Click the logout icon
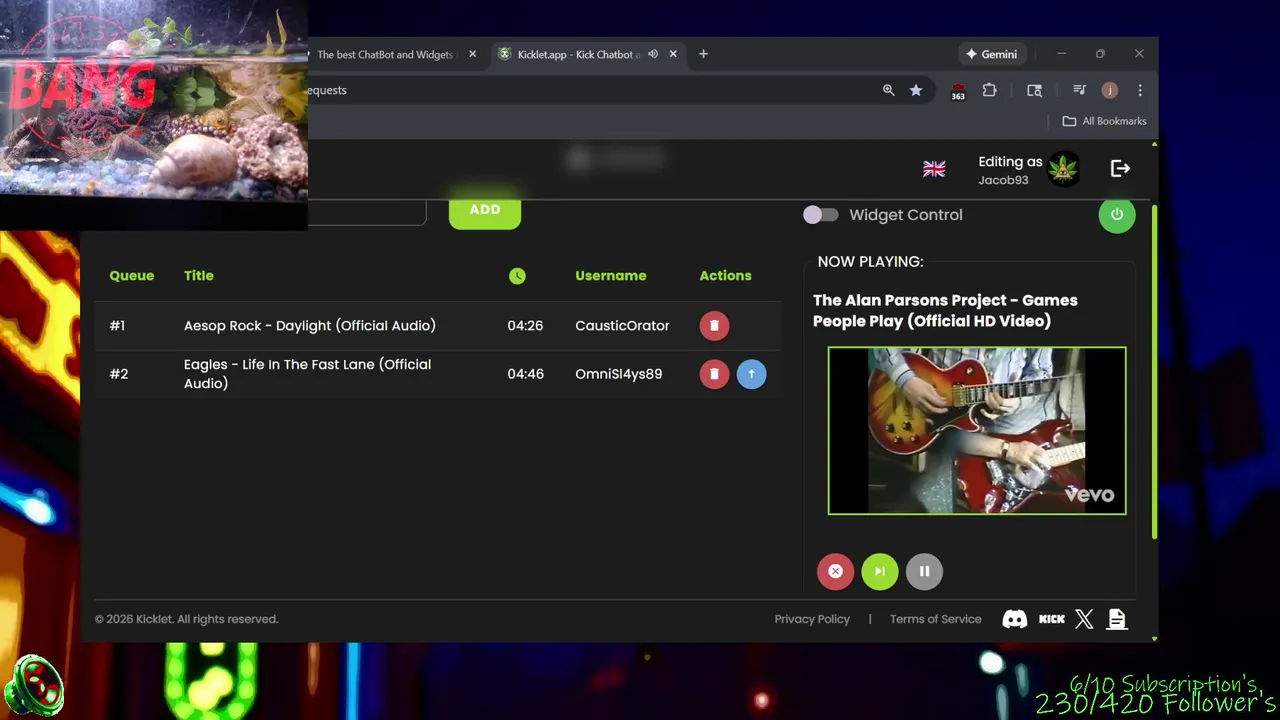 pyautogui.click(x=1120, y=169)
